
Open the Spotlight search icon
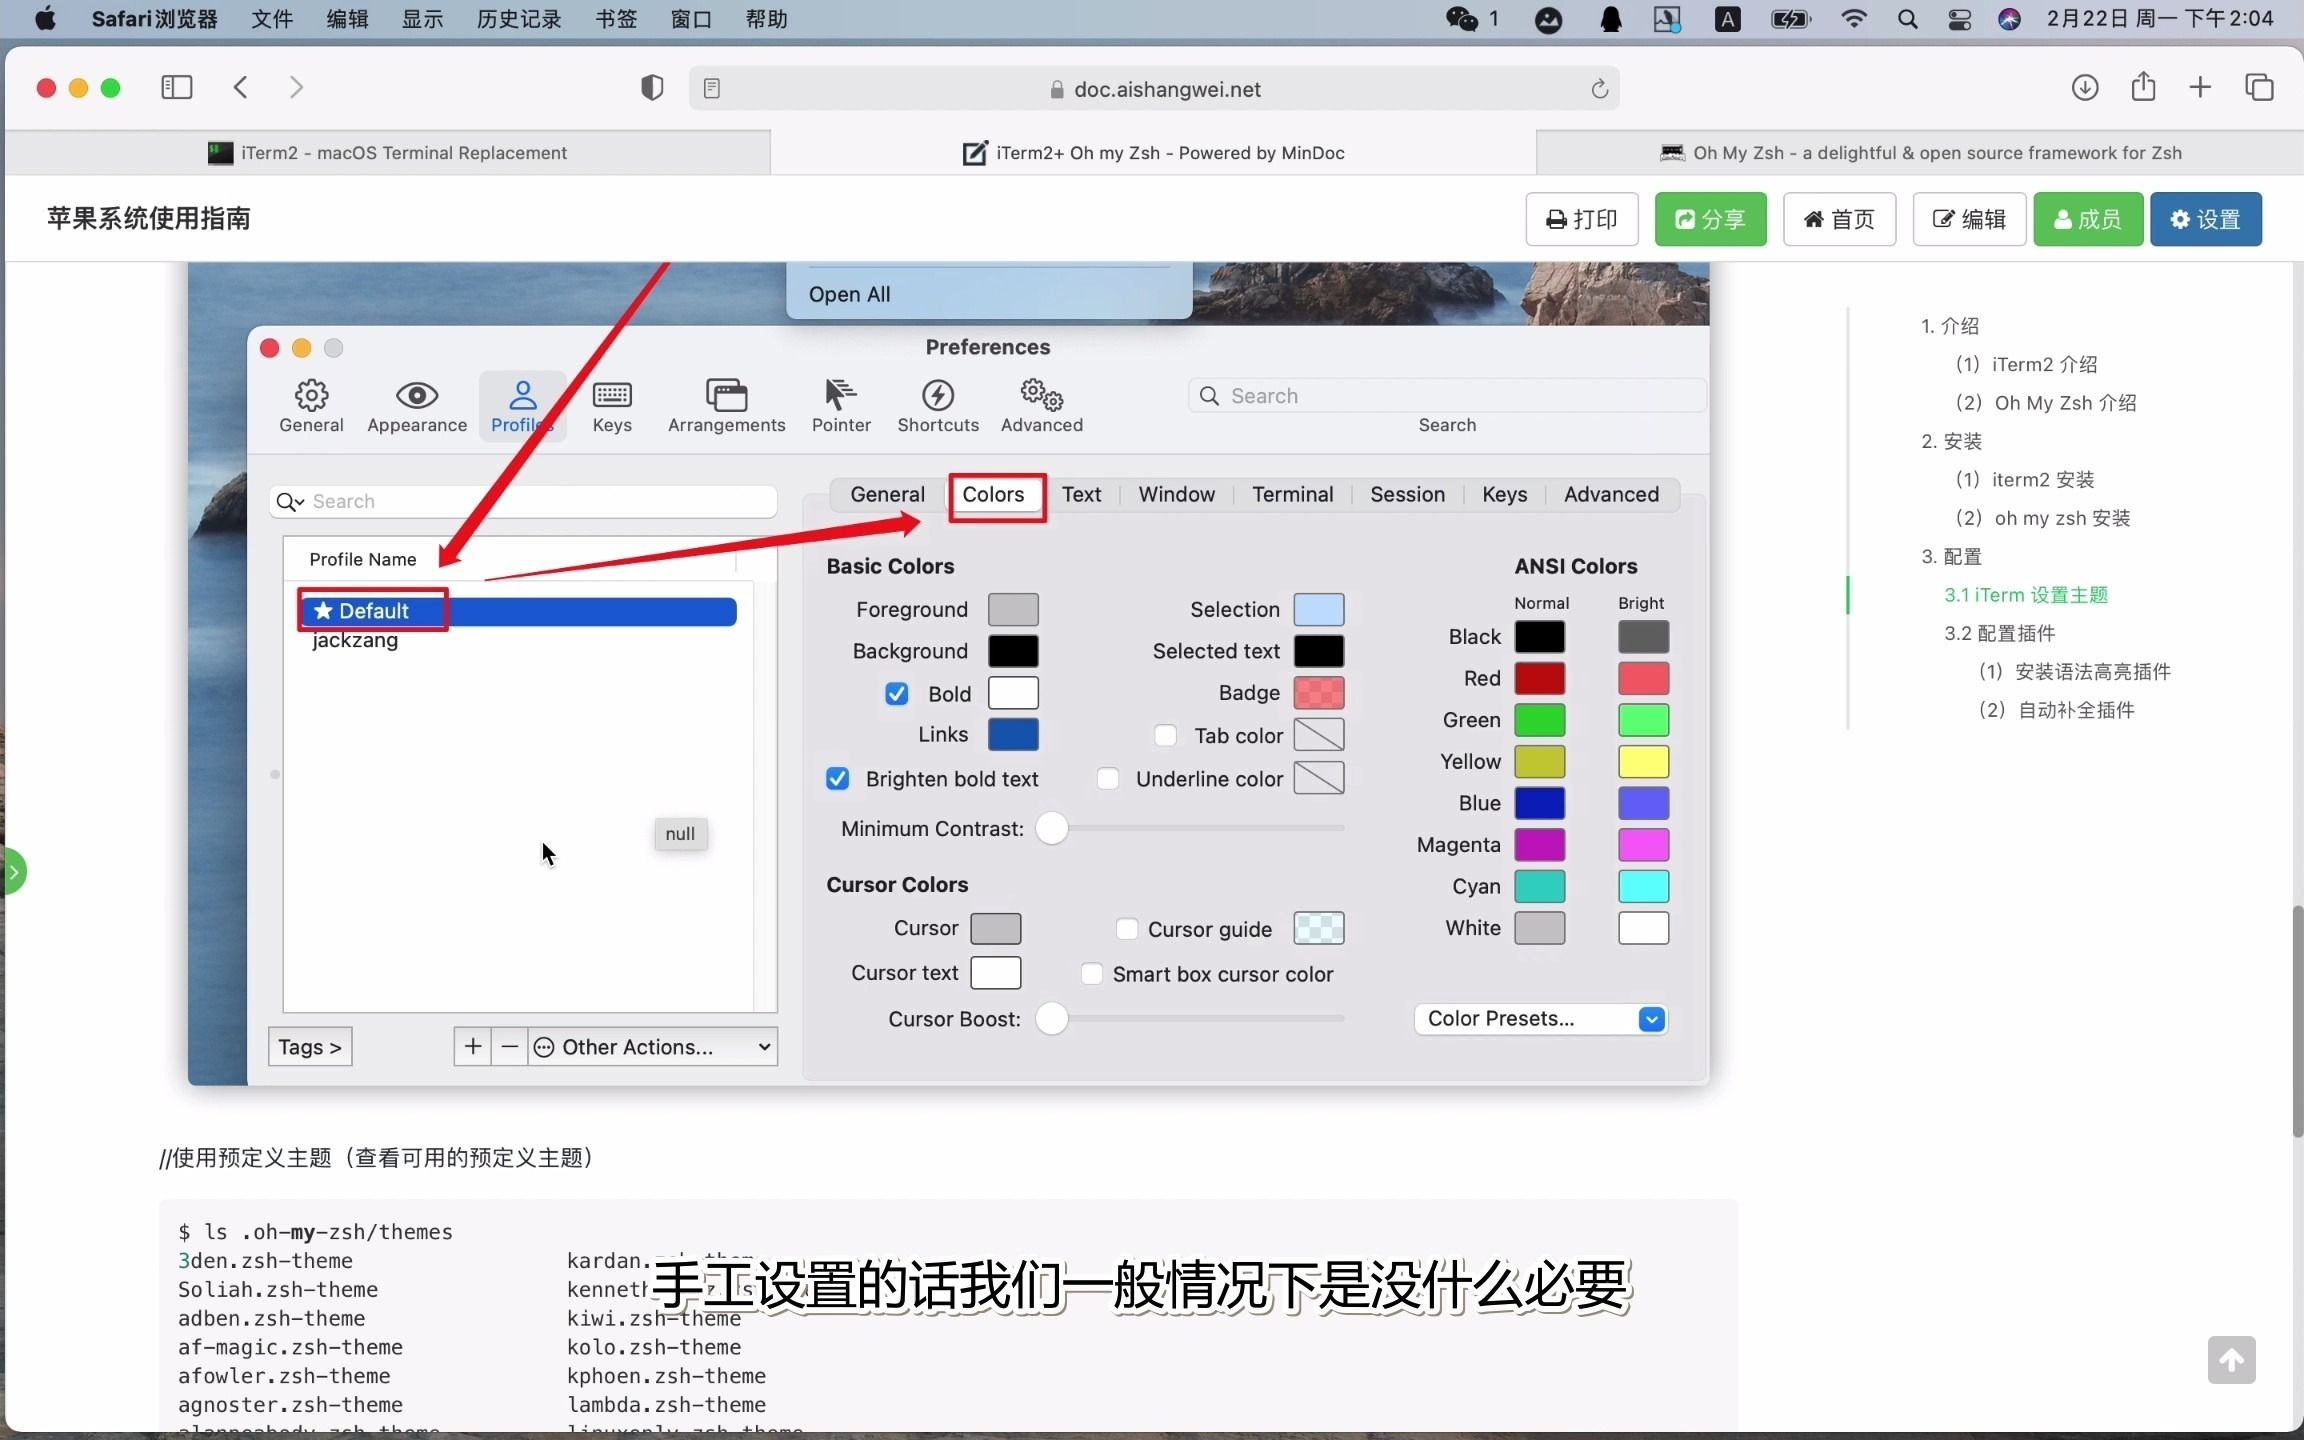pyautogui.click(x=1907, y=19)
